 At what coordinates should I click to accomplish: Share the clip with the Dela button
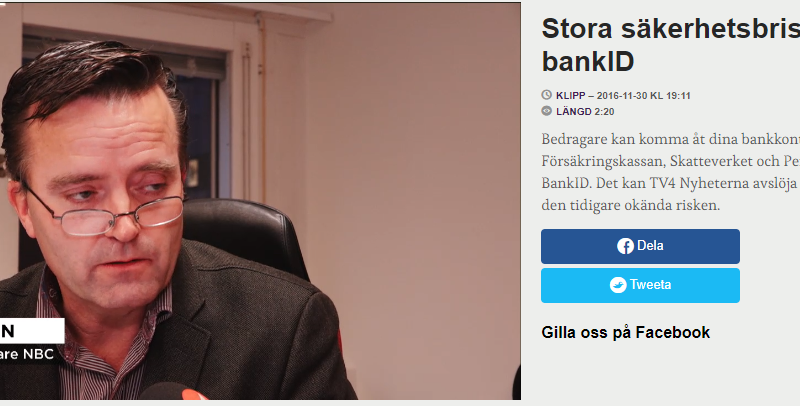pyautogui.click(x=640, y=246)
